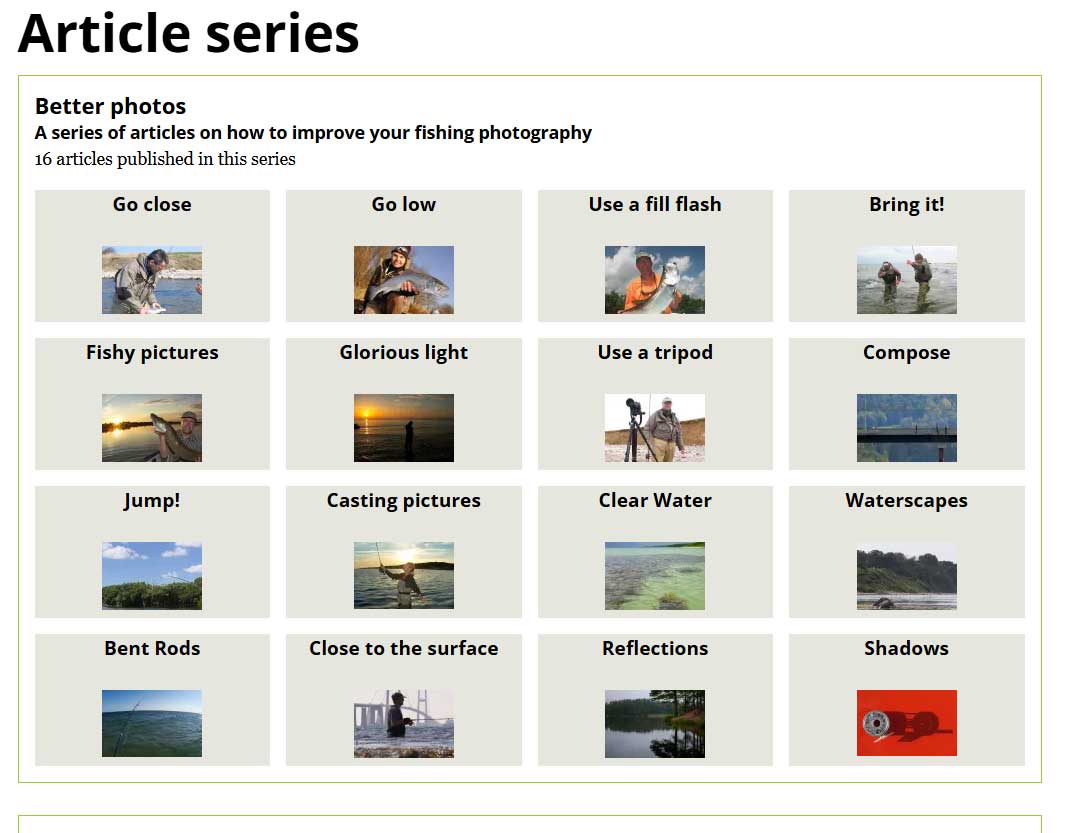Open the Casting pictures title link
This screenshot has height=833, width=1069.
(x=403, y=500)
